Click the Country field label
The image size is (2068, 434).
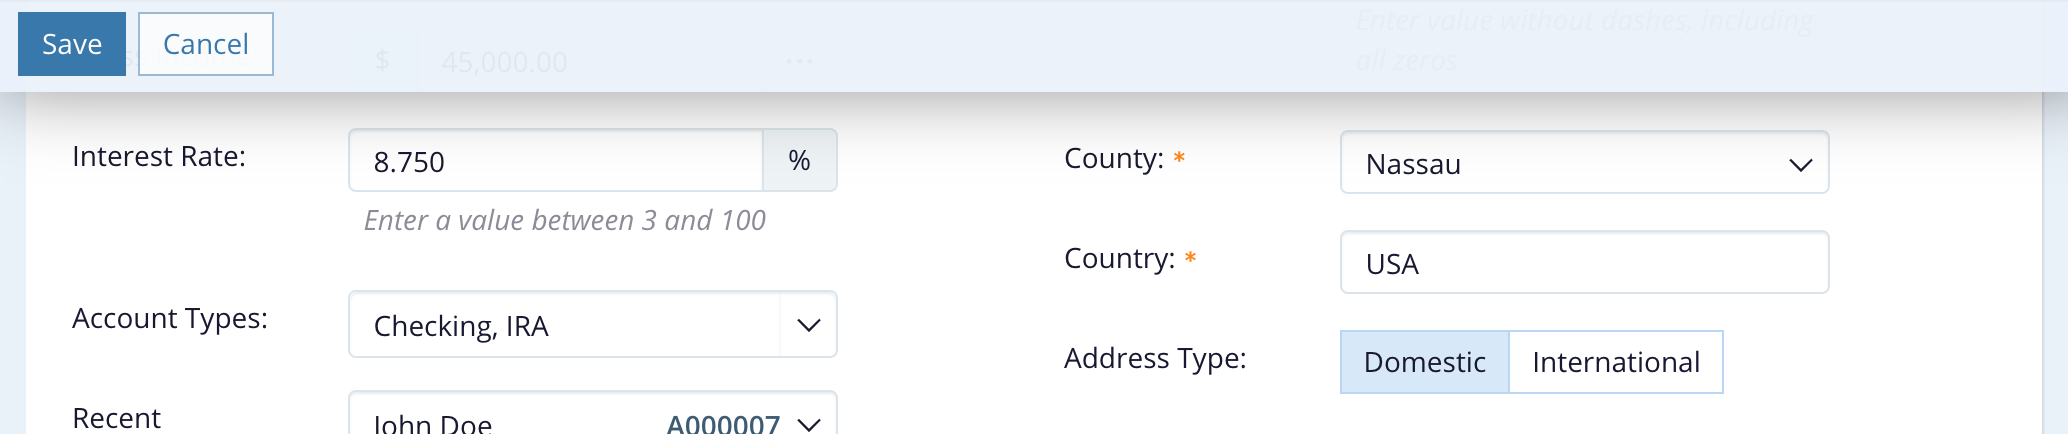point(1119,259)
